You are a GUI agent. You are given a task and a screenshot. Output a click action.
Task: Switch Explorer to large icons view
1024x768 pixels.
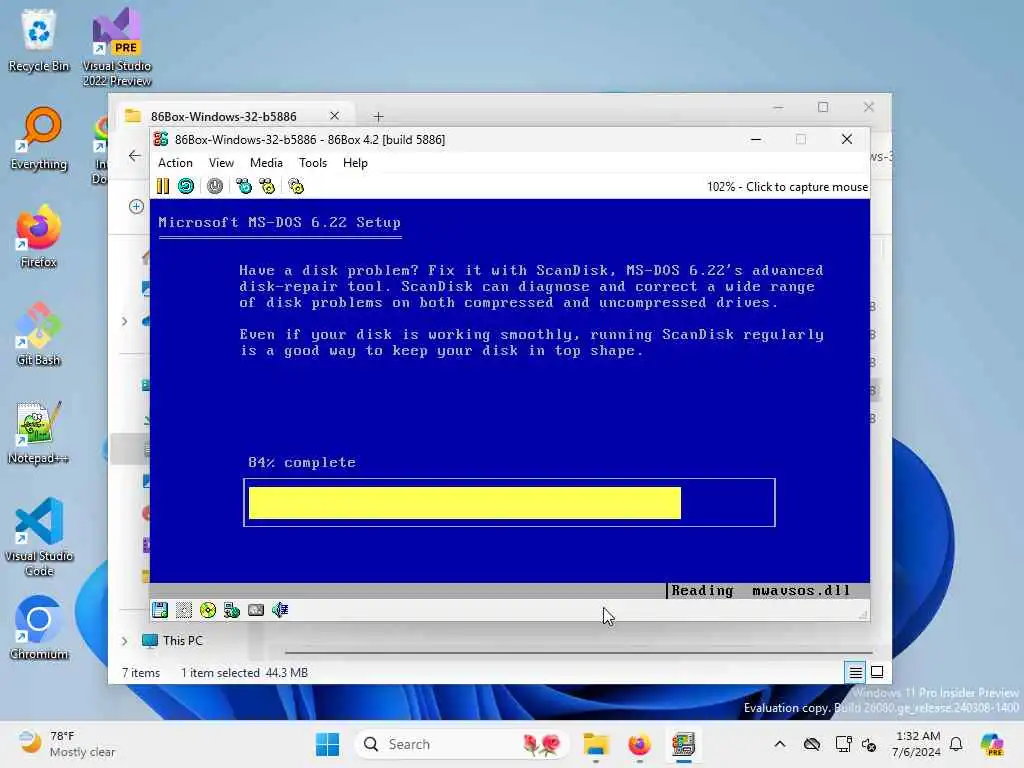877,672
